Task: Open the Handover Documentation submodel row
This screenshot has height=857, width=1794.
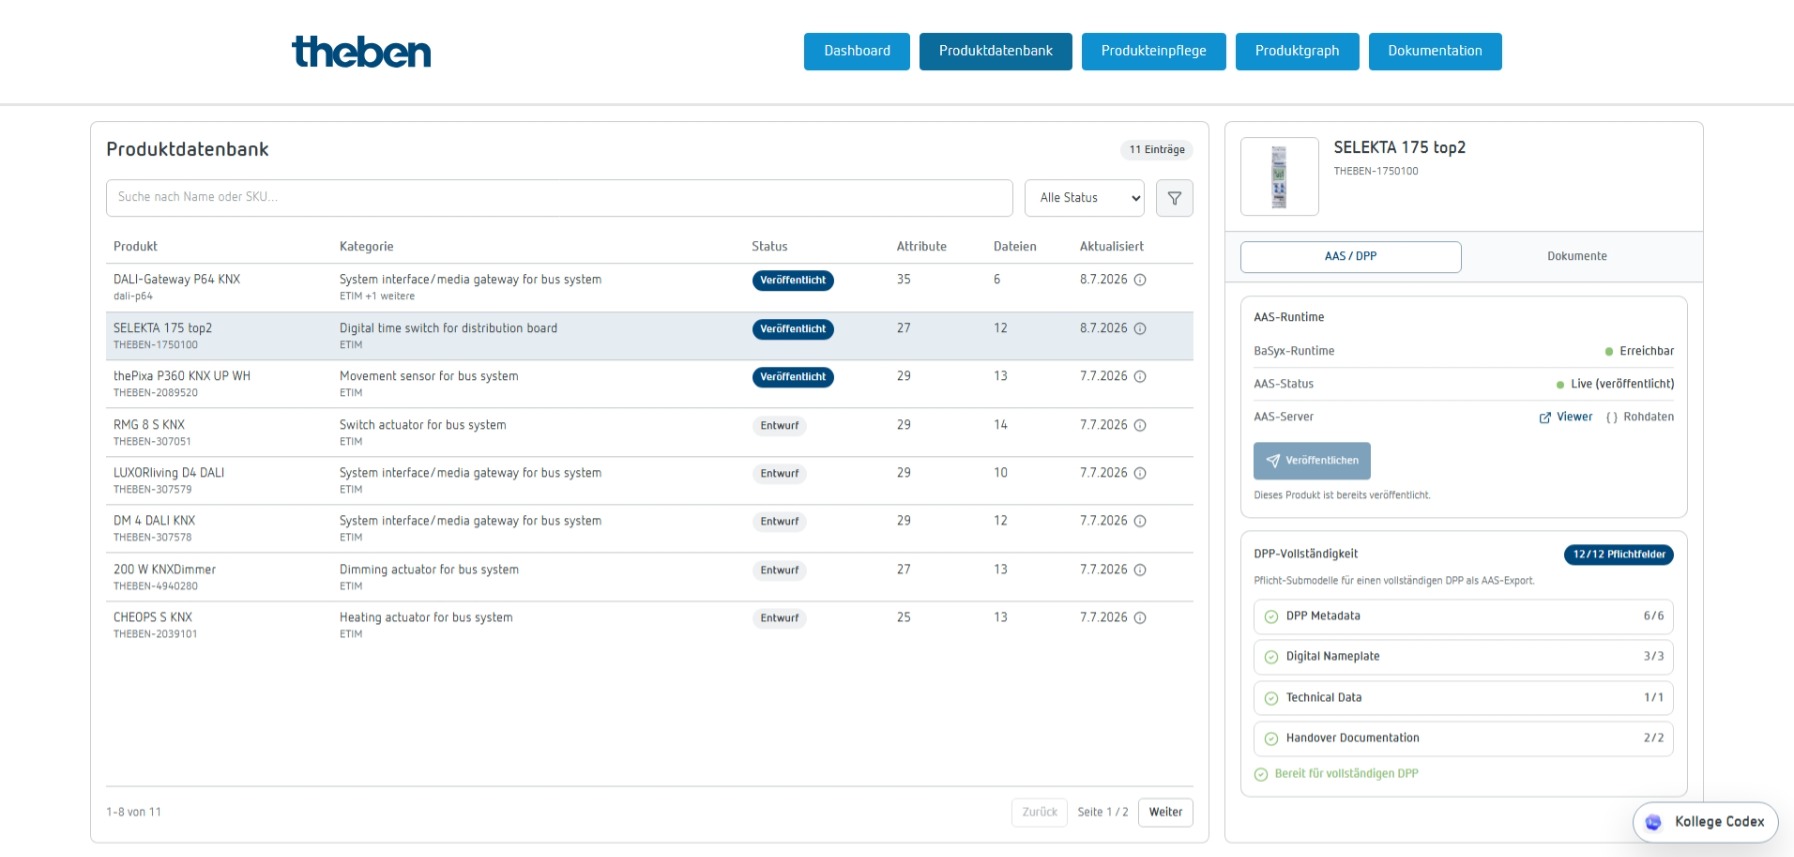Action: 1463,739
